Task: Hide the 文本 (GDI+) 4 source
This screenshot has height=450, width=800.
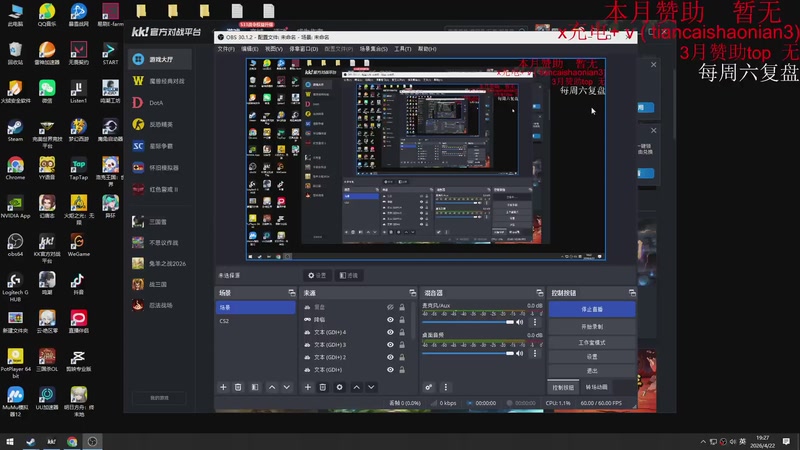Action: tap(390, 332)
